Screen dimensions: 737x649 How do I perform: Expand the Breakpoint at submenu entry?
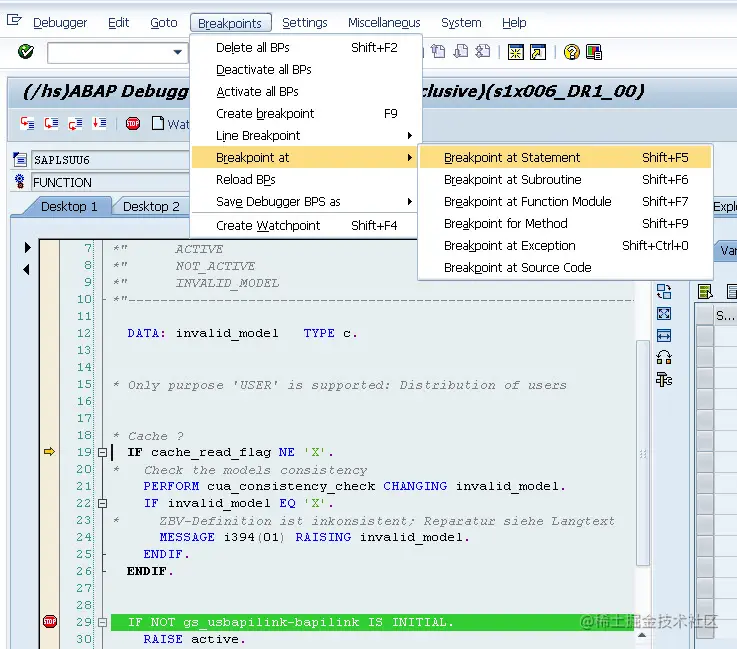click(x=305, y=157)
